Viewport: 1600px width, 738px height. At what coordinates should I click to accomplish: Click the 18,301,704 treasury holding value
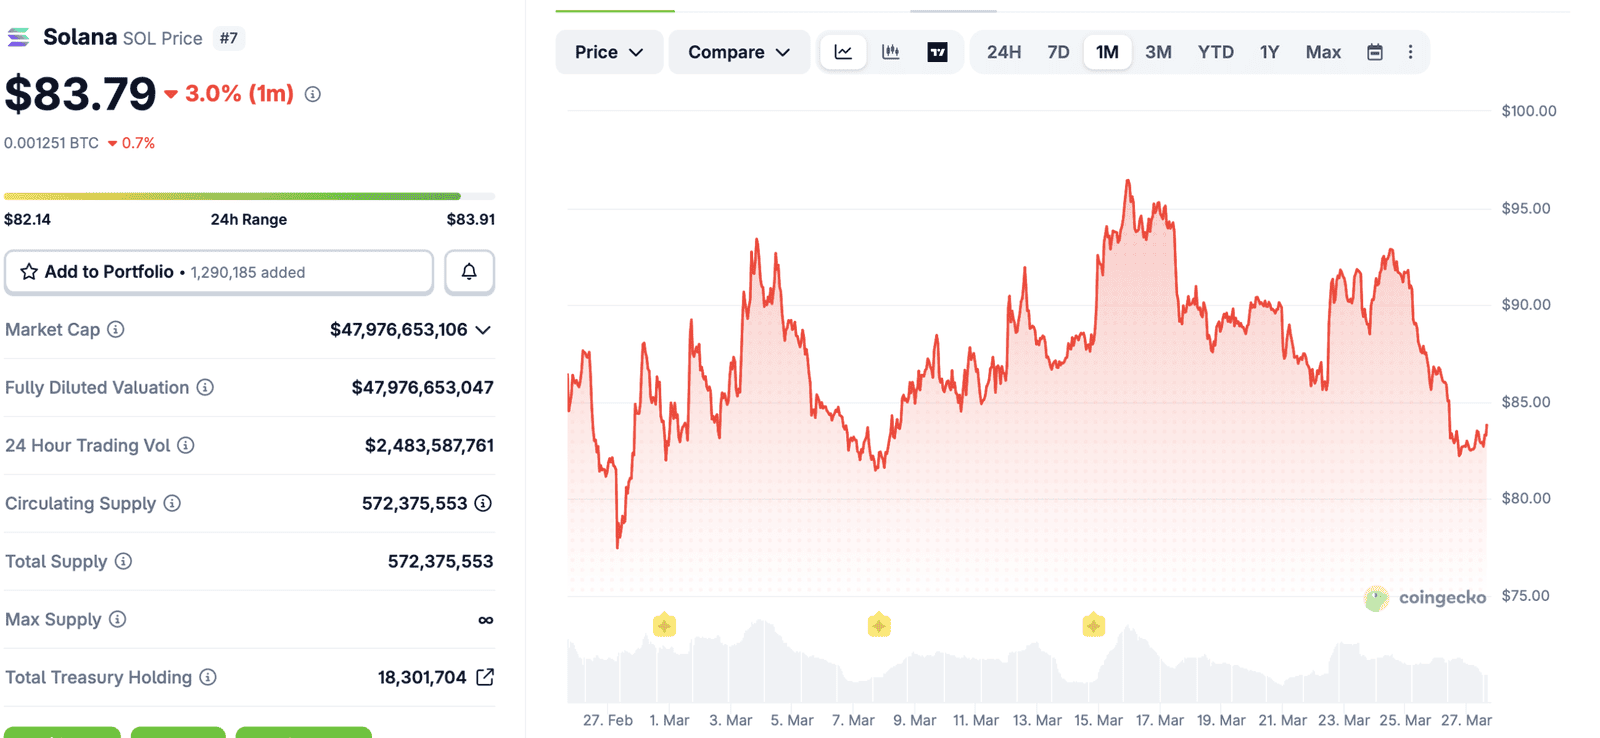coord(422,677)
